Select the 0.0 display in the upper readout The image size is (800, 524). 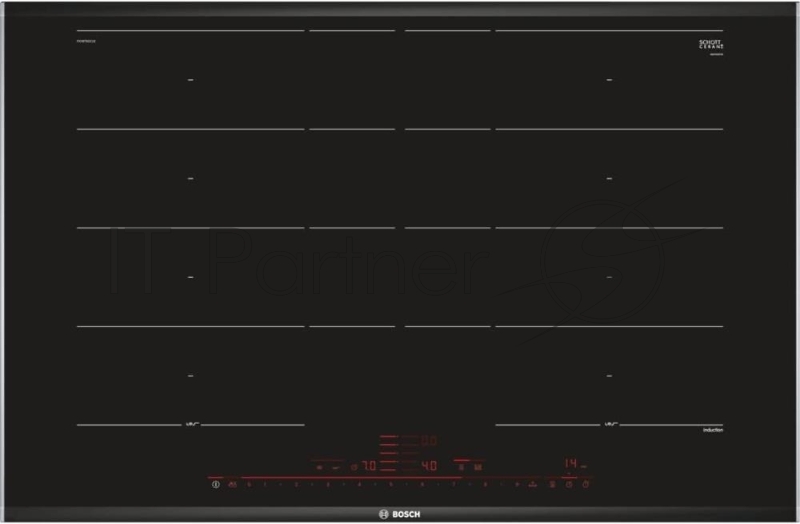(x=428, y=440)
